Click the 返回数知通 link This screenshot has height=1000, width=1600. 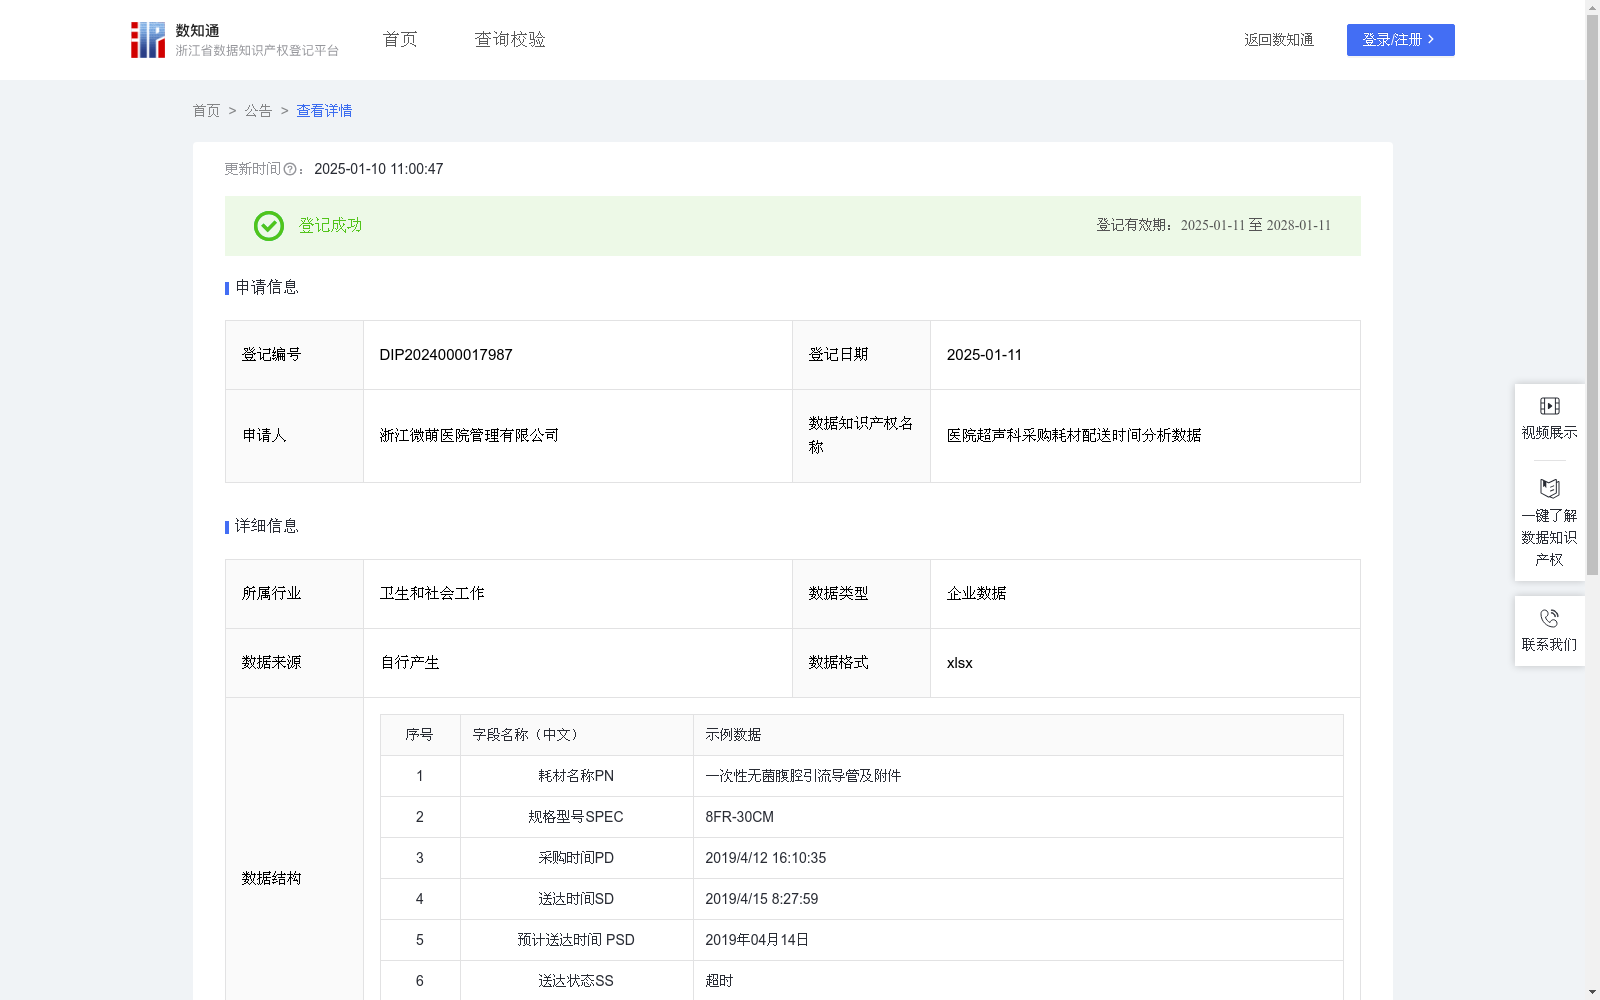point(1279,40)
